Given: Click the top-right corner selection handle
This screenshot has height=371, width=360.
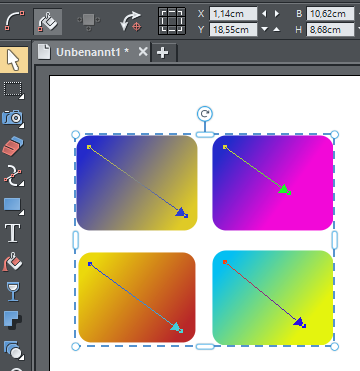Looking at the screenshot, I should coord(335,135).
